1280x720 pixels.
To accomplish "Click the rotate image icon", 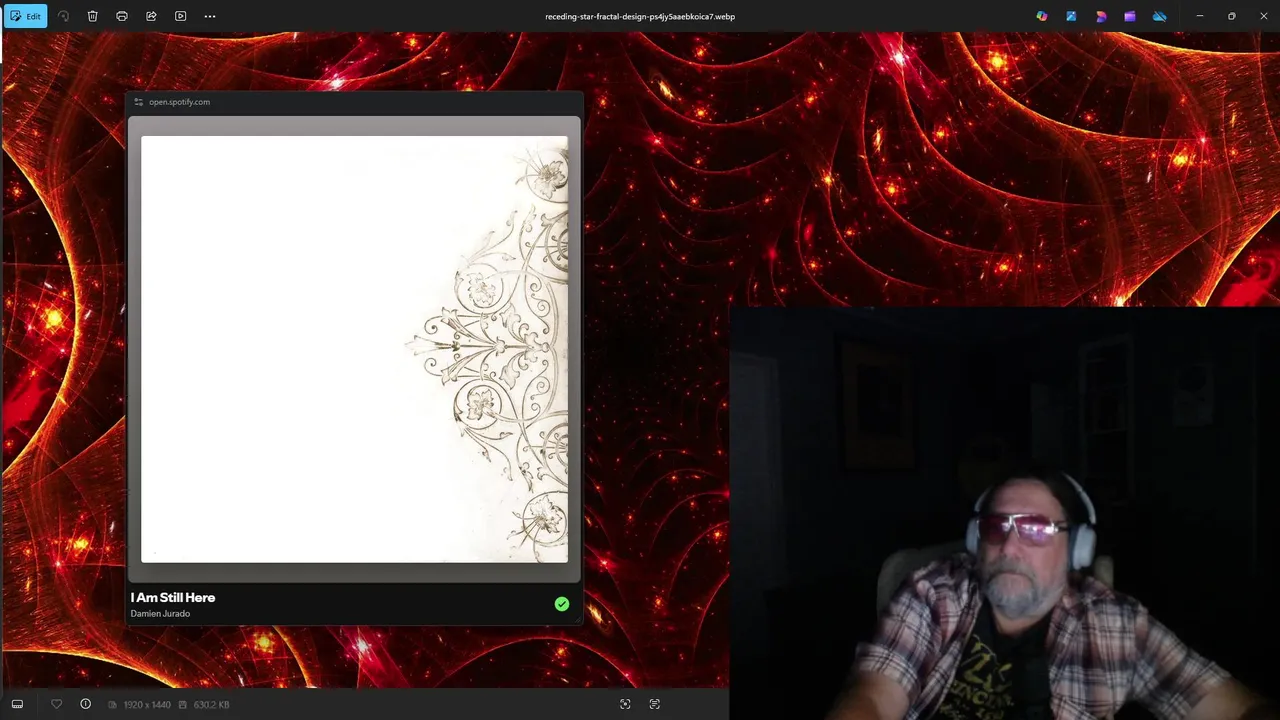I will tap(63, 16).
